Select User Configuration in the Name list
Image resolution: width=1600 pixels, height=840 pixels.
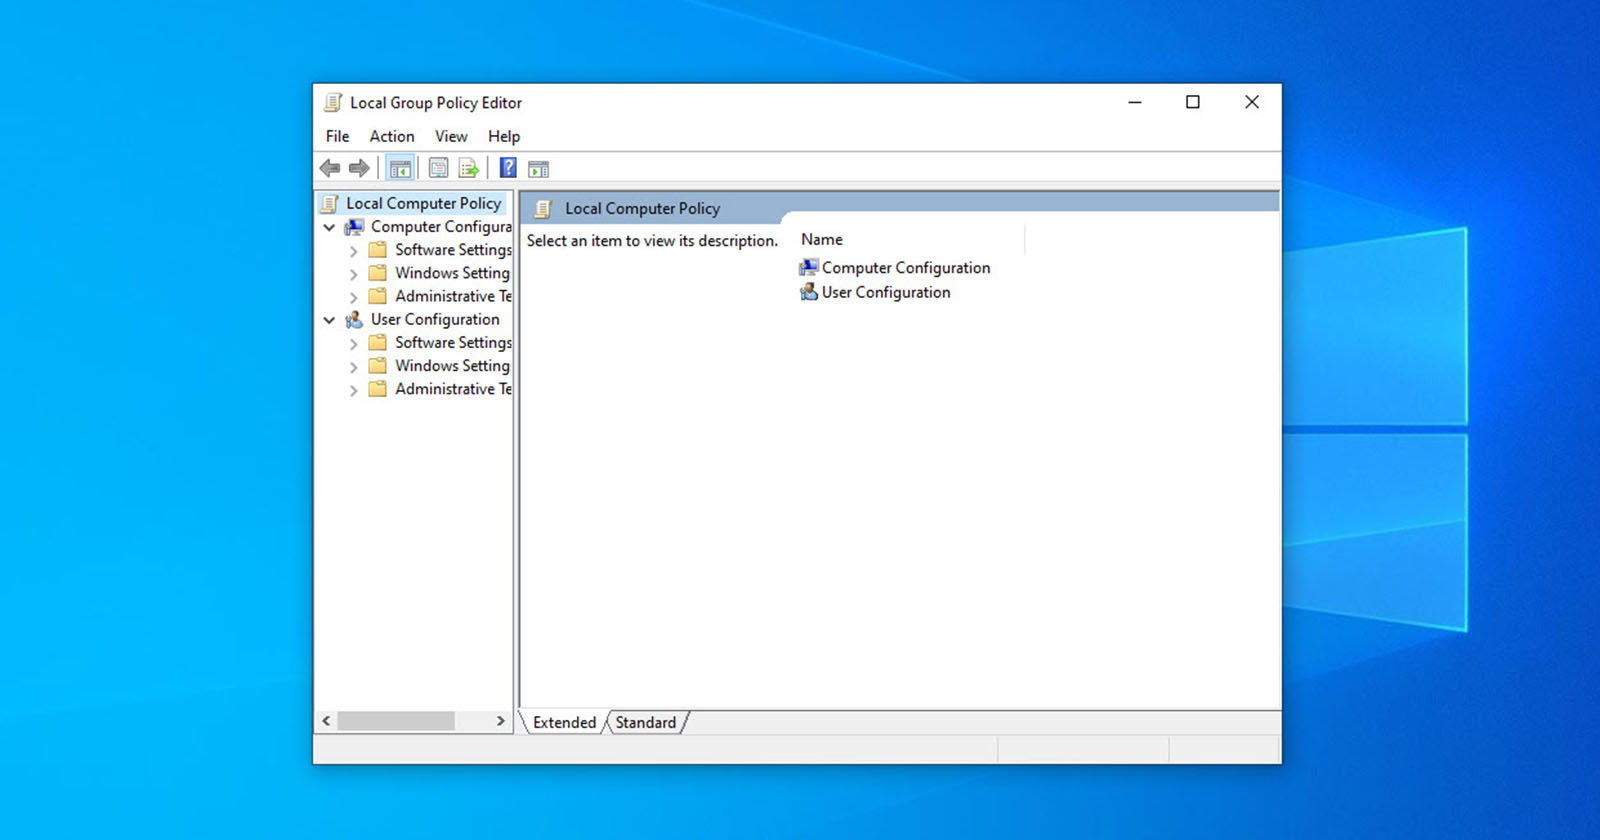click(x=886, y=292)
